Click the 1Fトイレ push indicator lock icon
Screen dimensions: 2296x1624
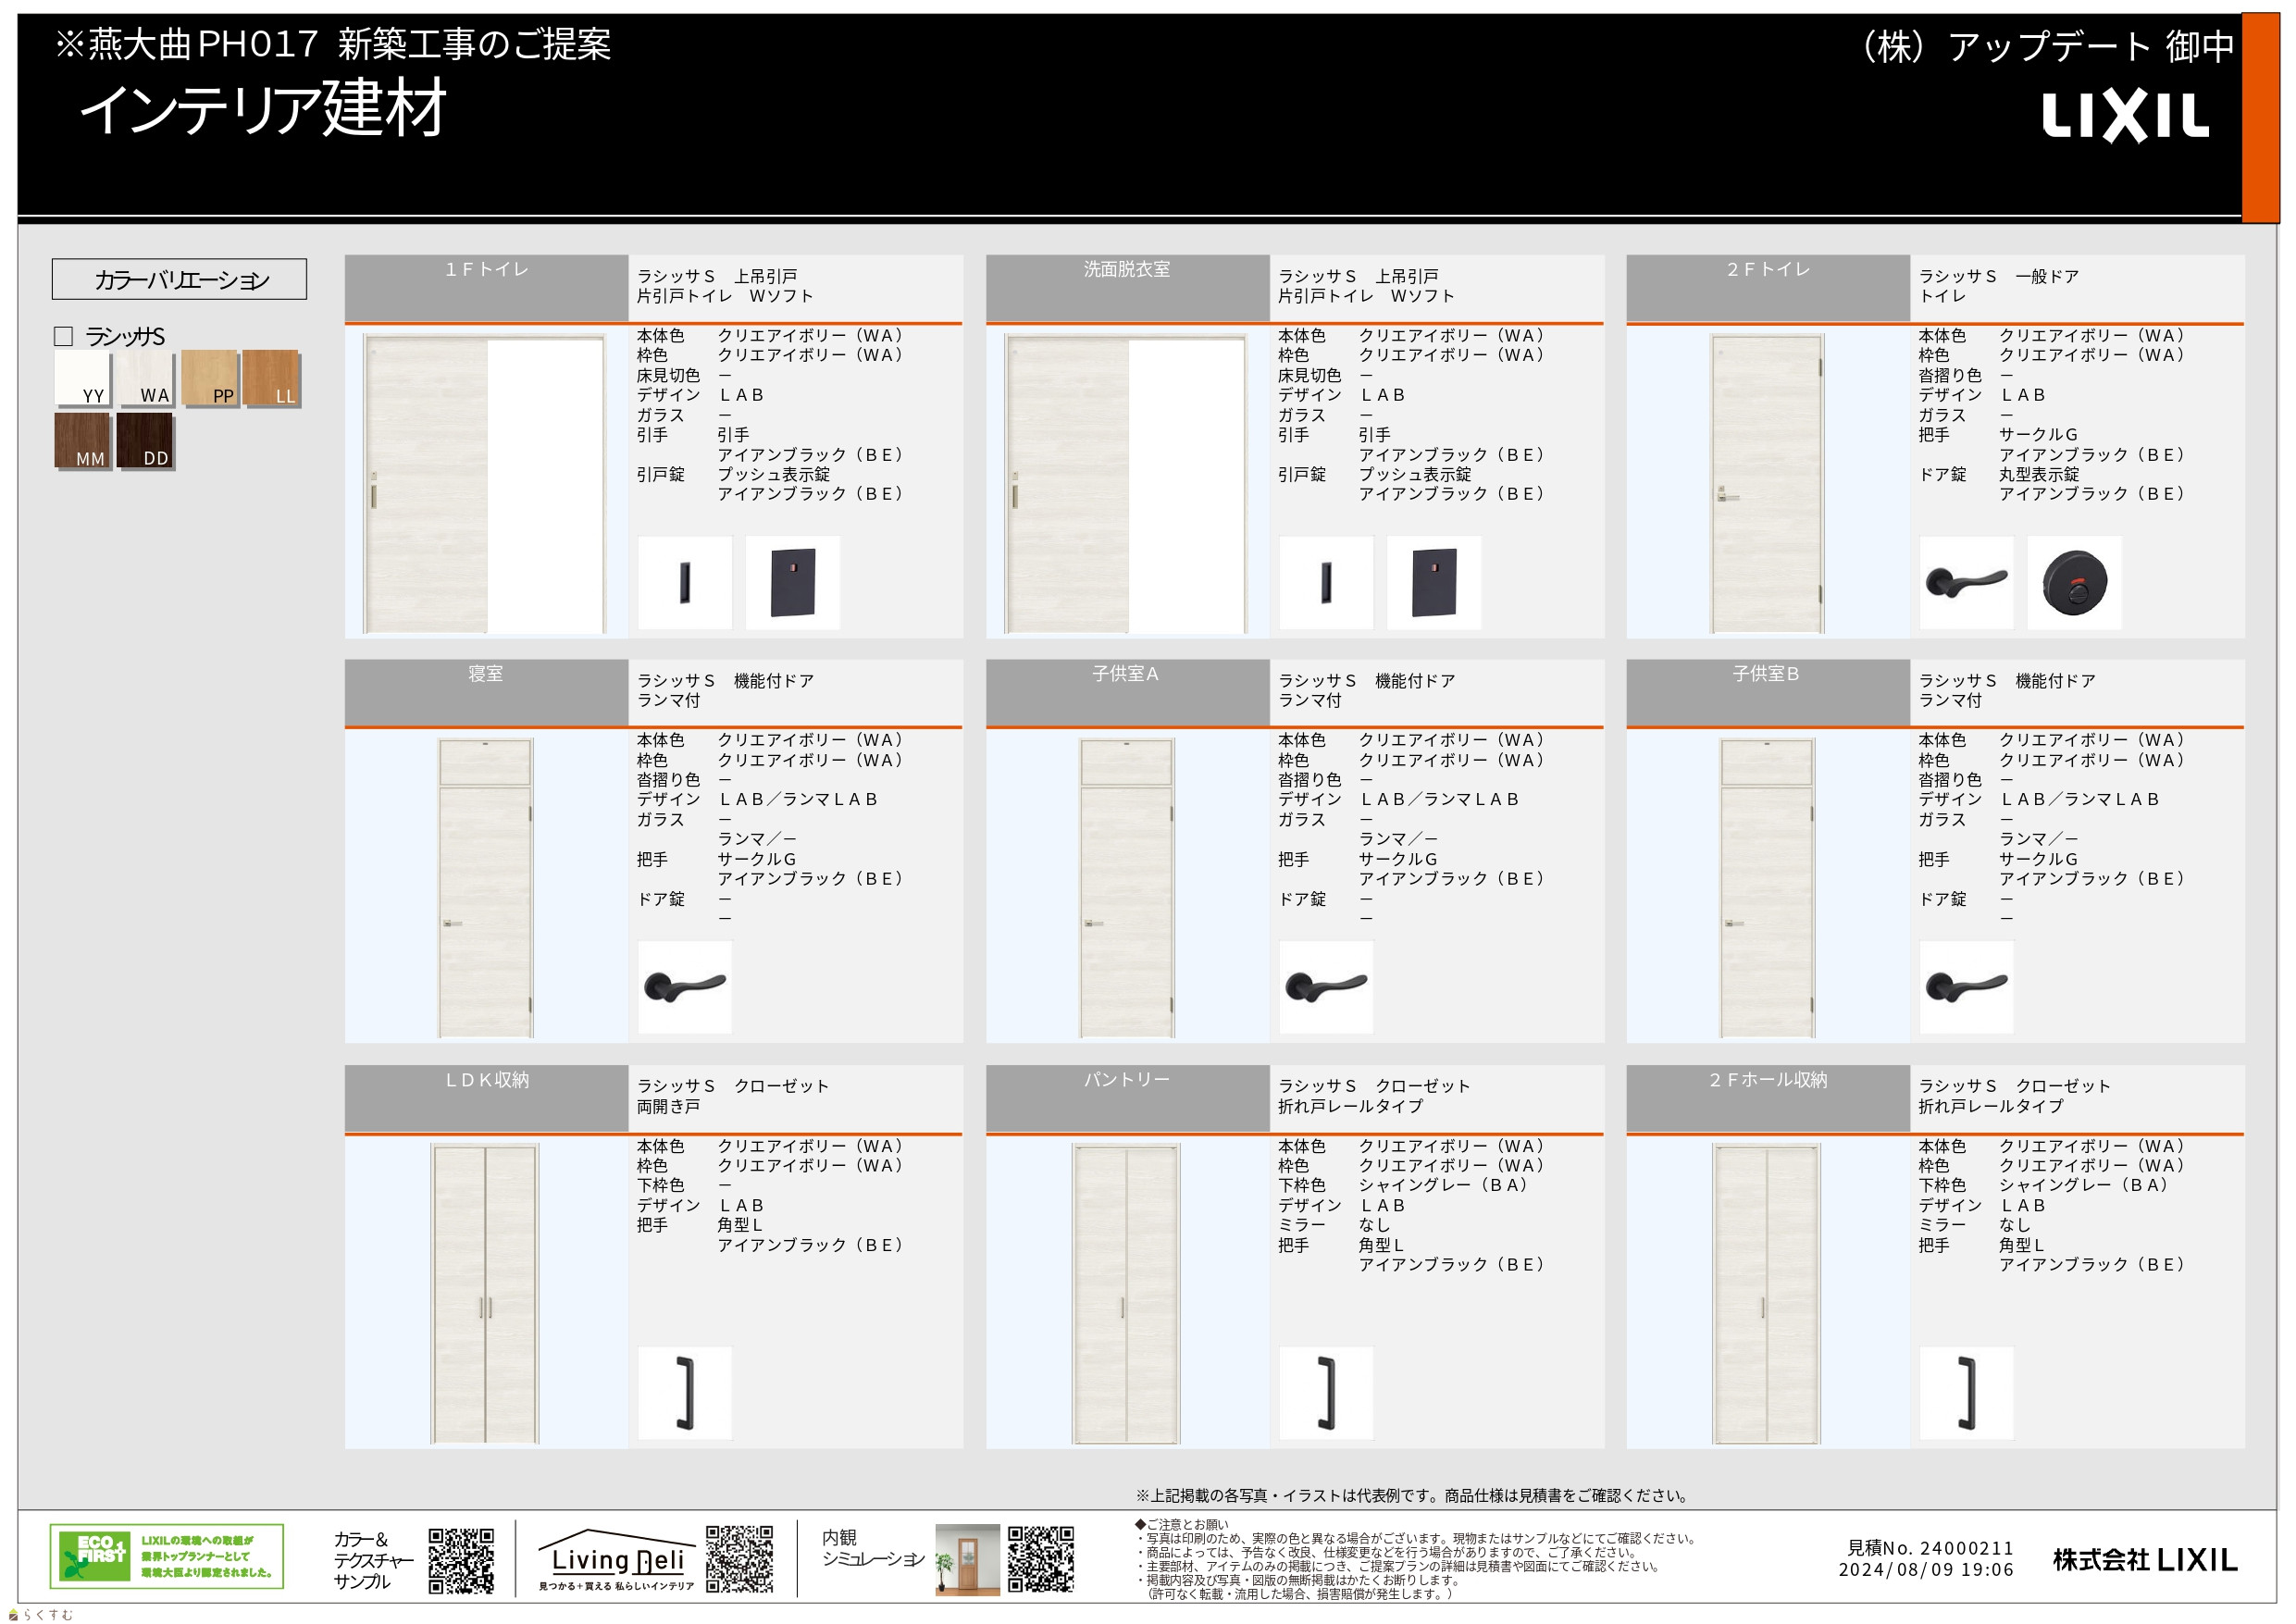tap(792, 582)
